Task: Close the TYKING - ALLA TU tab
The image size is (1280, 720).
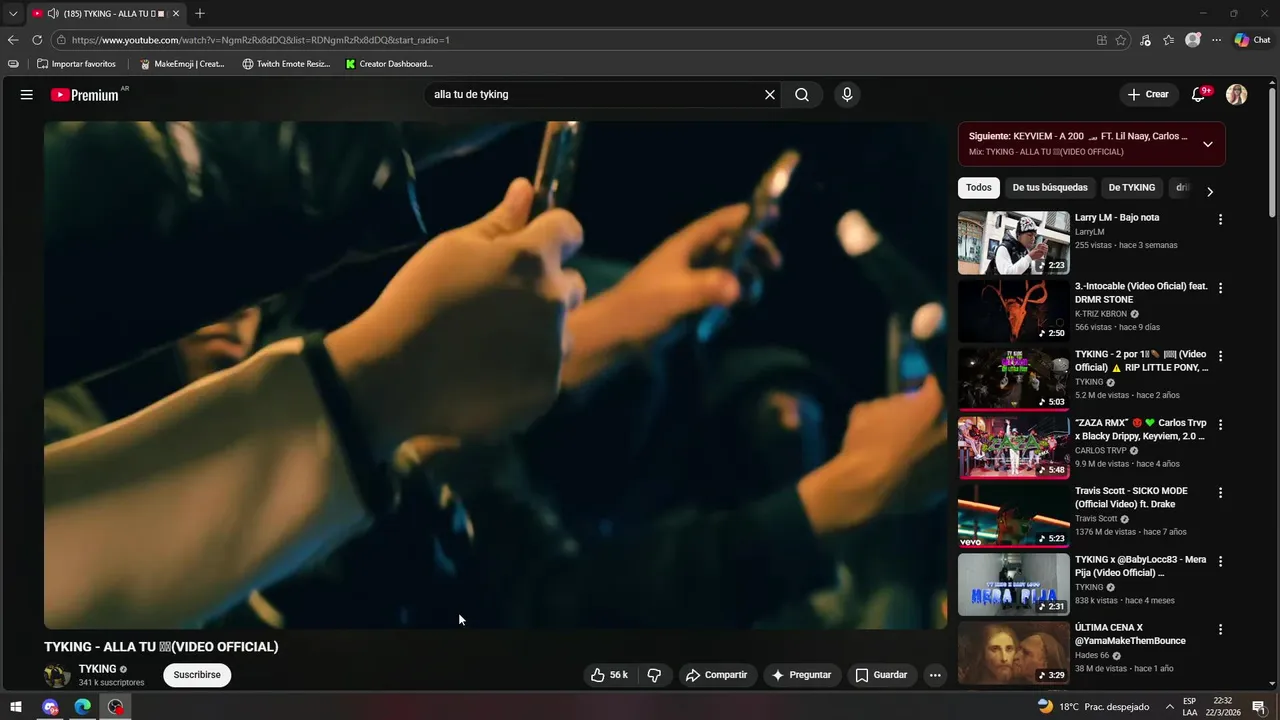Action: (x=176, y=14)
